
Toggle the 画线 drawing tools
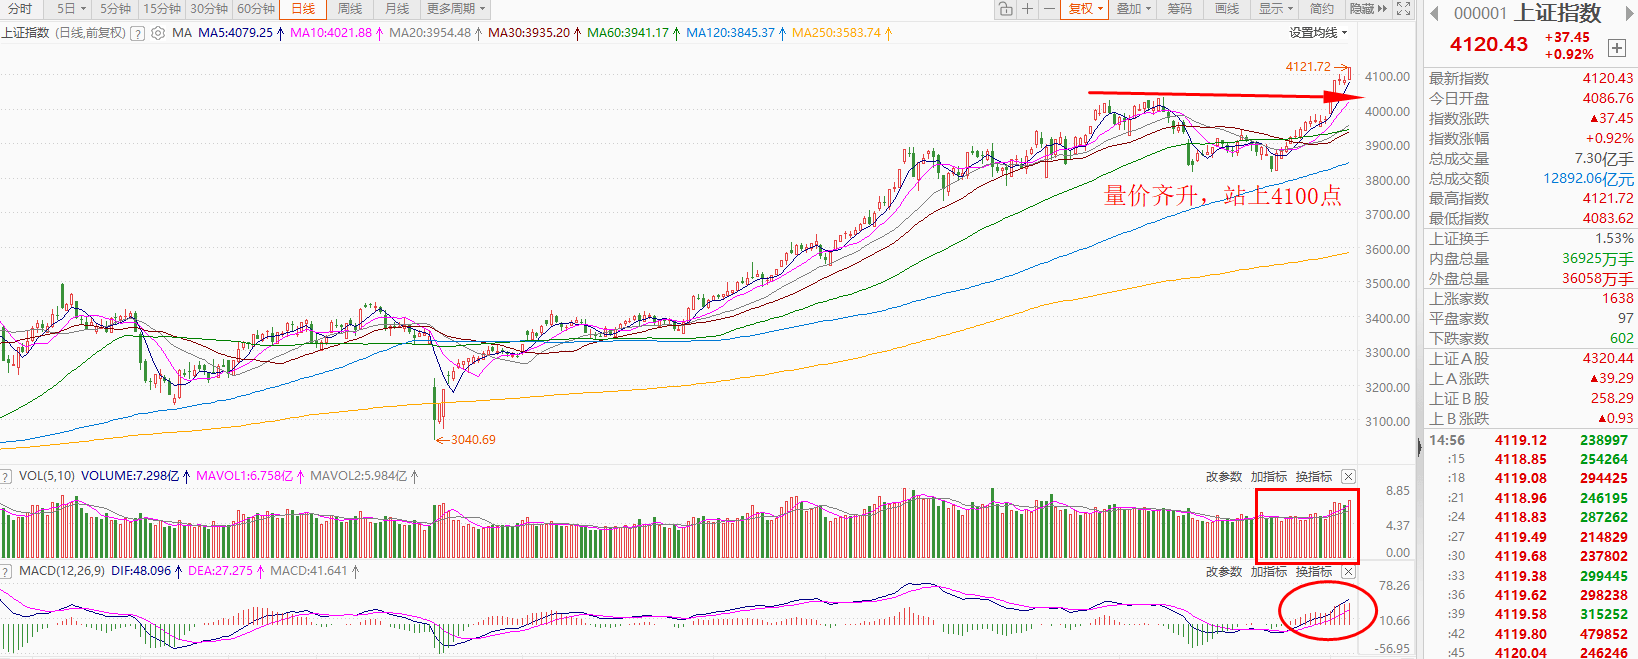[1227, 9]
